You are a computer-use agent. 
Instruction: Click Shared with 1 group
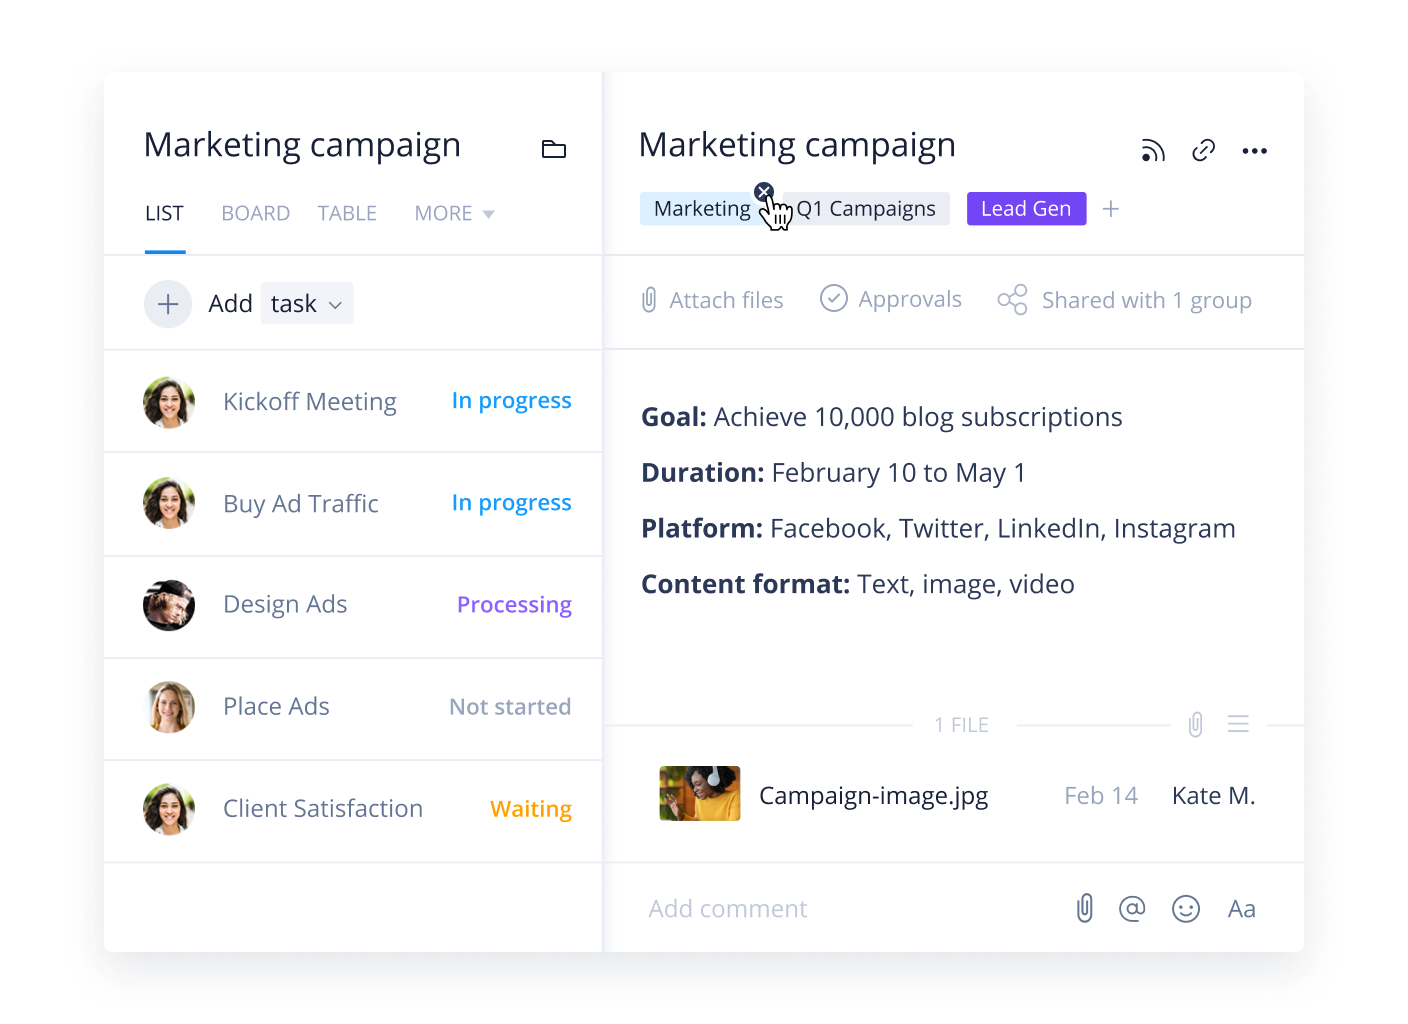[x=1125, y=300]
